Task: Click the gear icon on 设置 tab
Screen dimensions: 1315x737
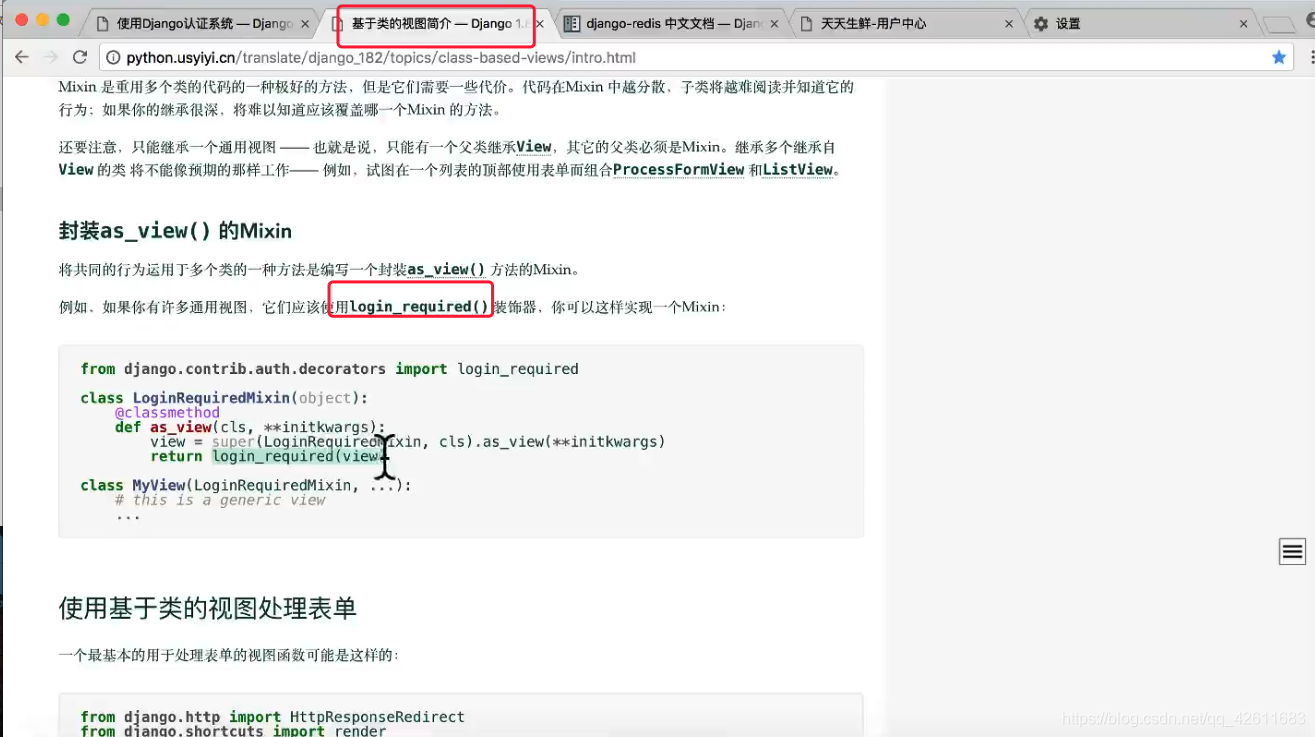Action: coord(1041,23)
